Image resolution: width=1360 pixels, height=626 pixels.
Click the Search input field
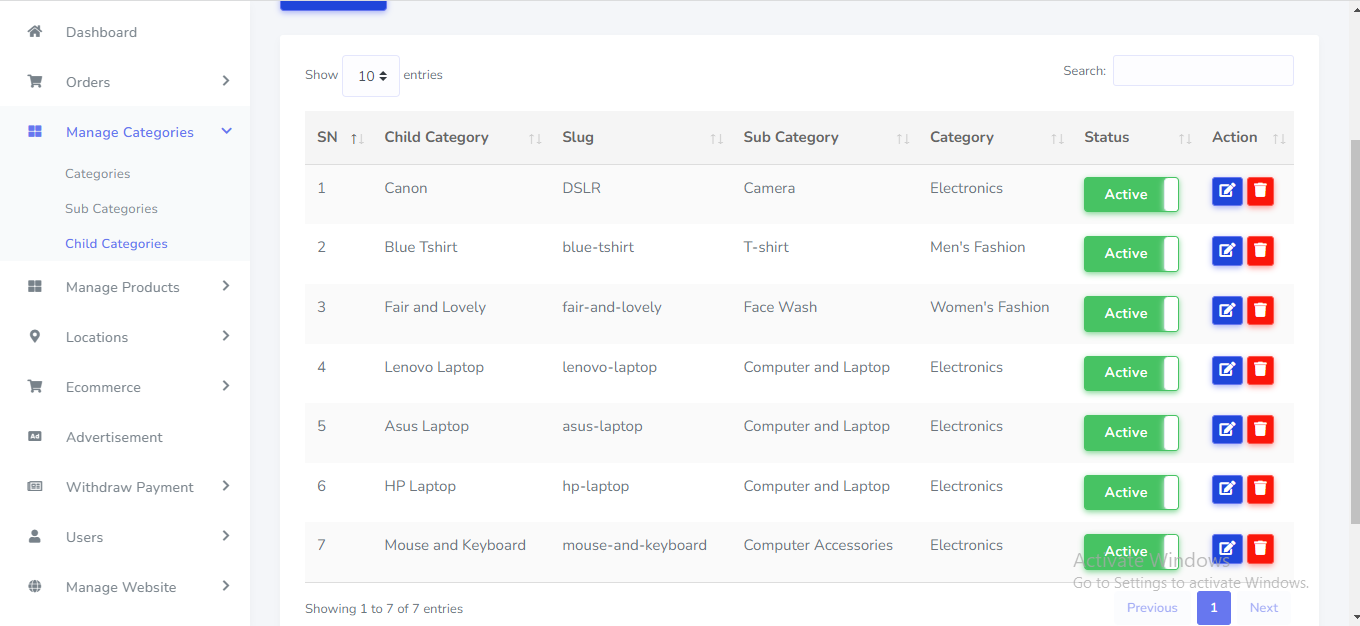click(x=1203, y=71)
